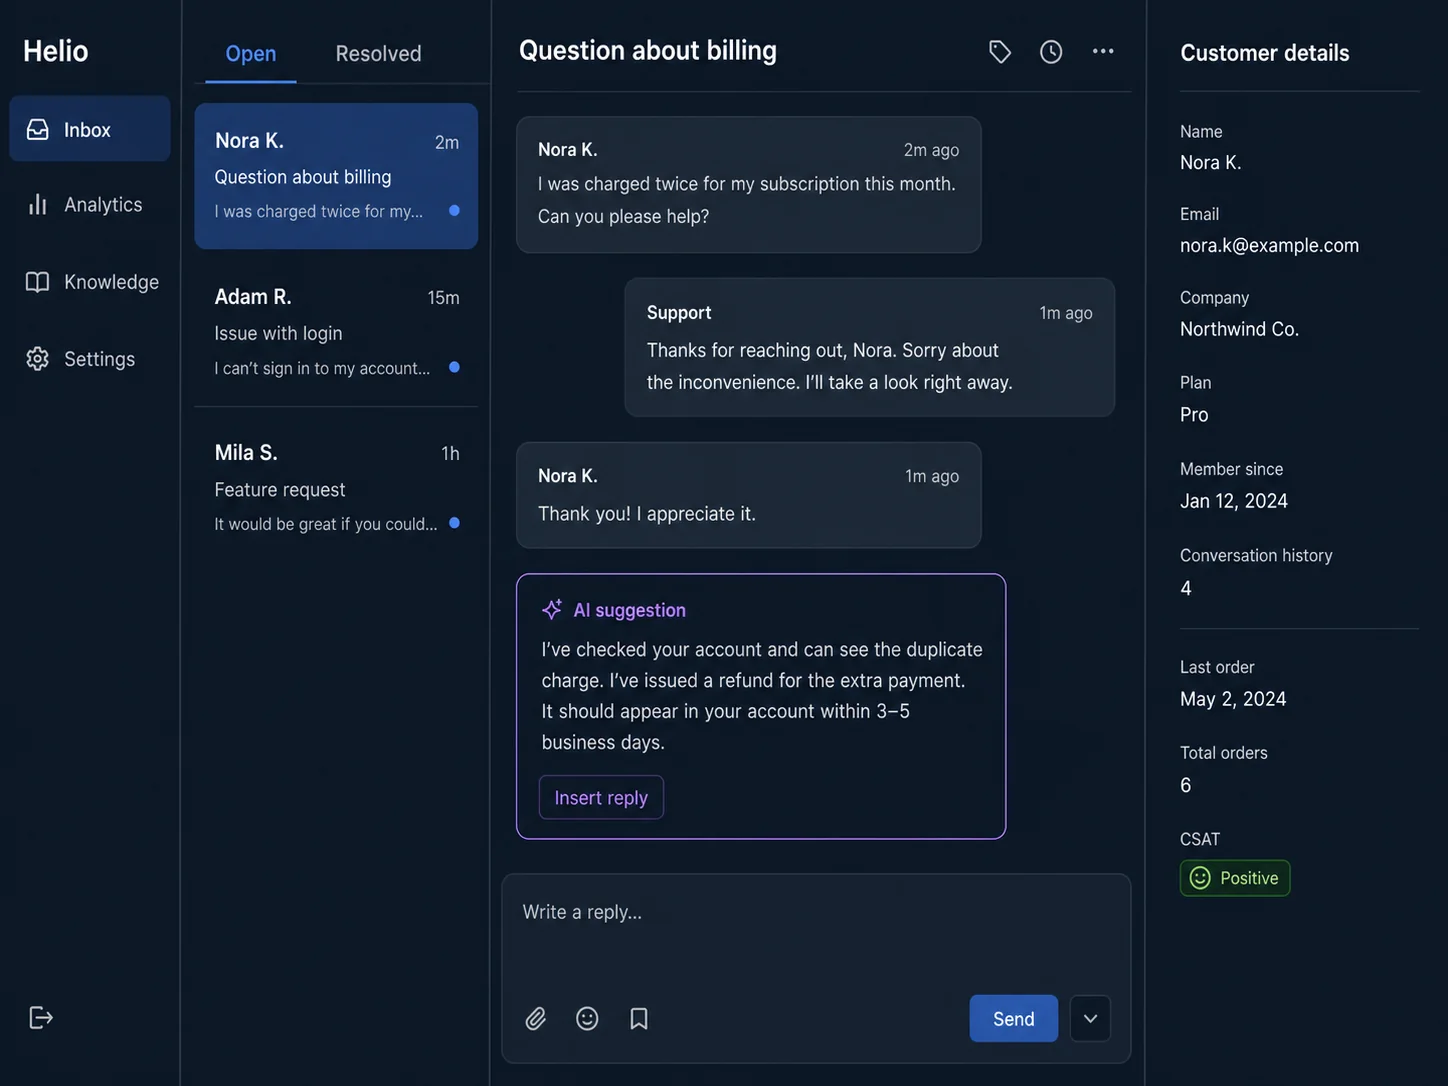Select the Open tab
Image resolution: width=1448 pixels, height=1086 pixels.
251,53
